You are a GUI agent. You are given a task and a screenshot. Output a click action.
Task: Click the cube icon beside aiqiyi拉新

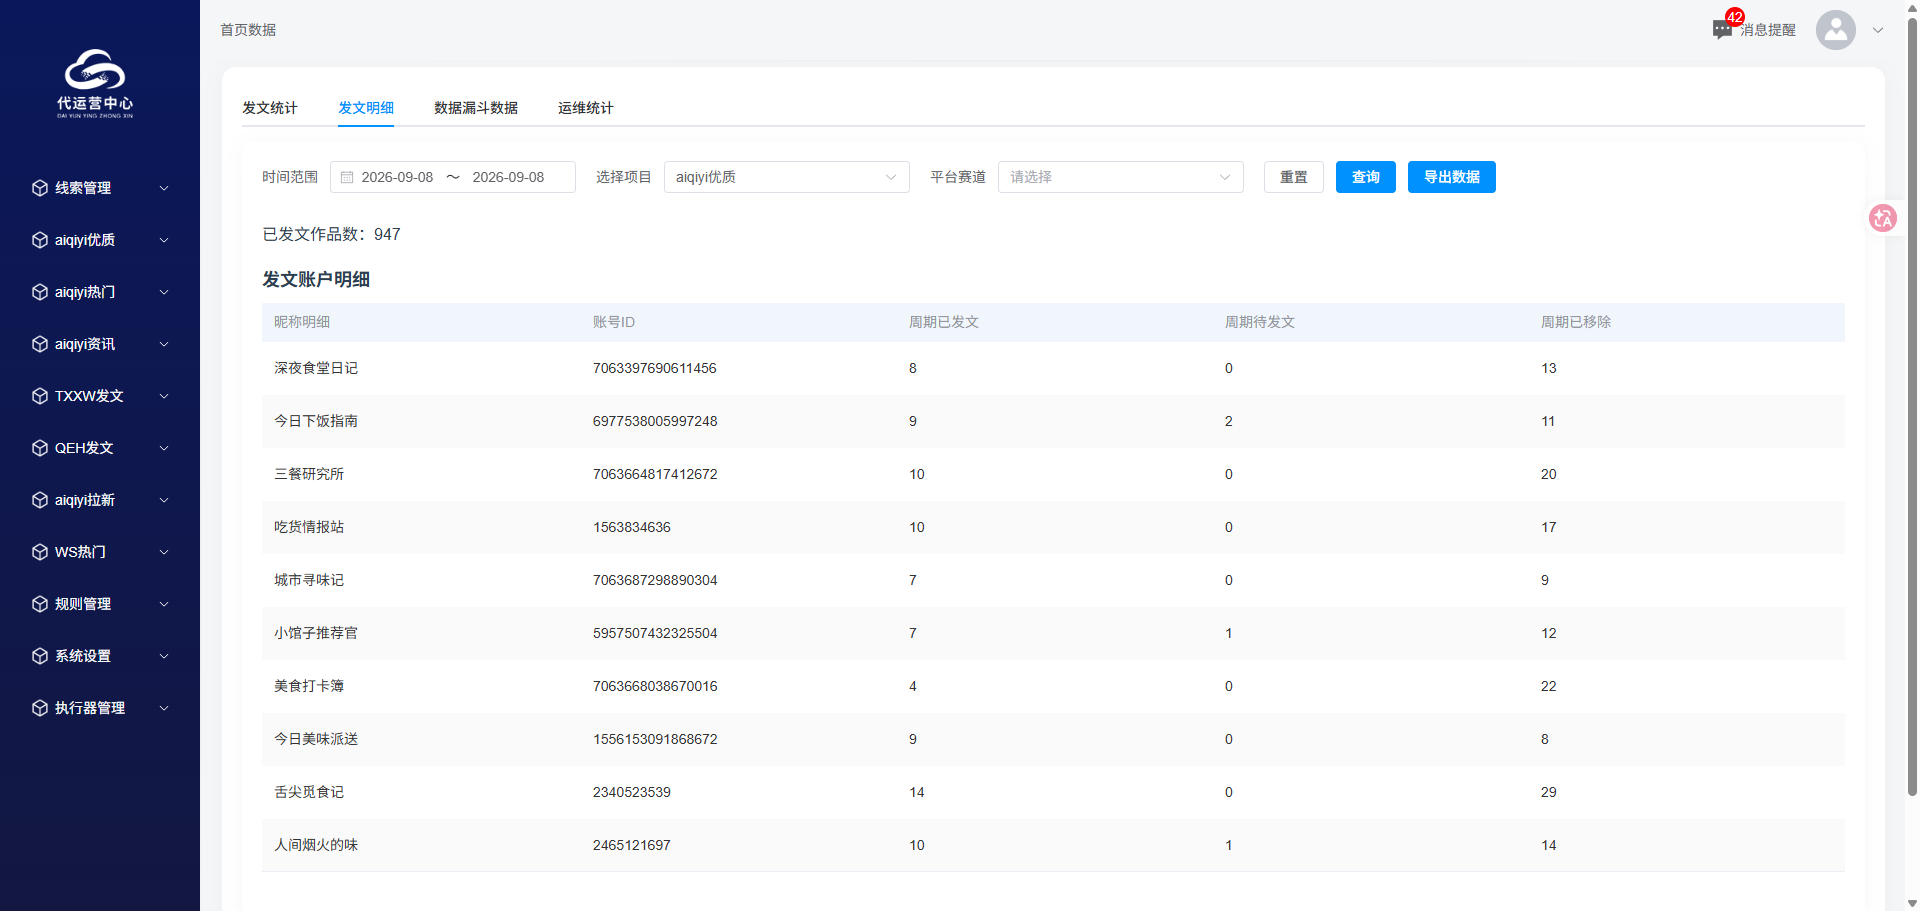[x=40, y=500]
